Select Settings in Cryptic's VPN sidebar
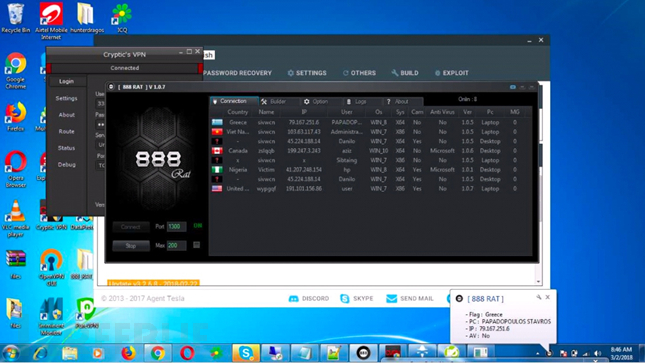 coord(66,98)
